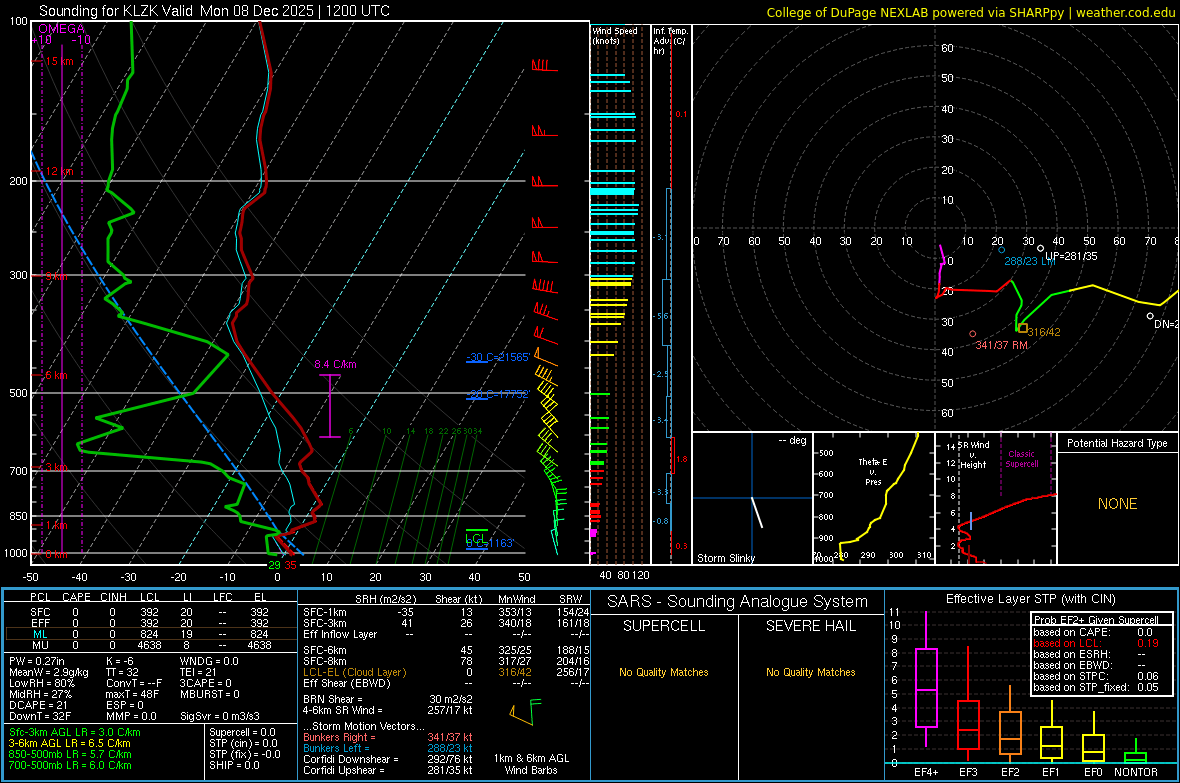This screenshot has height=783, width=1180.
Task: Click the 'K = -6' index value
Action: pyautogui.click(x=120, y=661)
